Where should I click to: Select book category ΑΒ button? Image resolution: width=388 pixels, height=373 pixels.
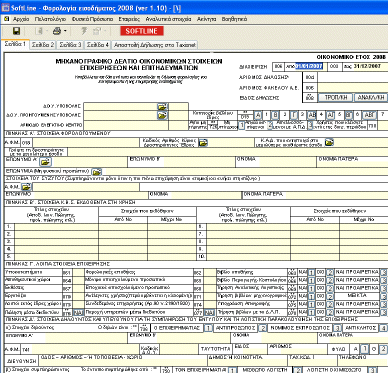click(312, 115)
